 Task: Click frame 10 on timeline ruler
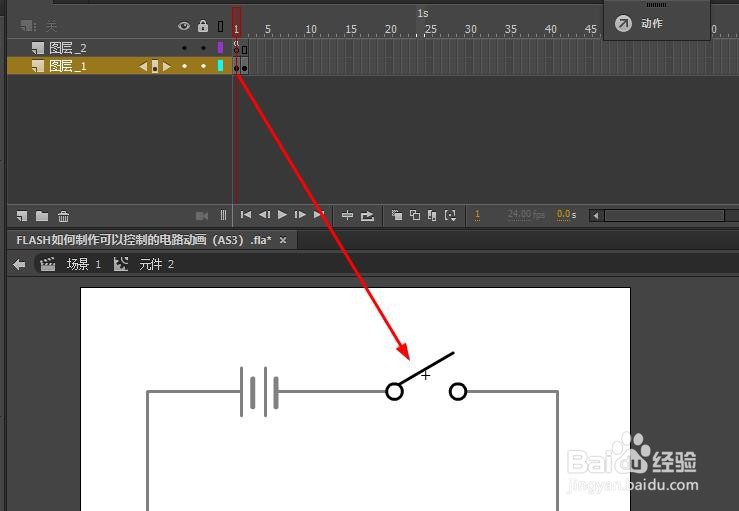(311, 29)
